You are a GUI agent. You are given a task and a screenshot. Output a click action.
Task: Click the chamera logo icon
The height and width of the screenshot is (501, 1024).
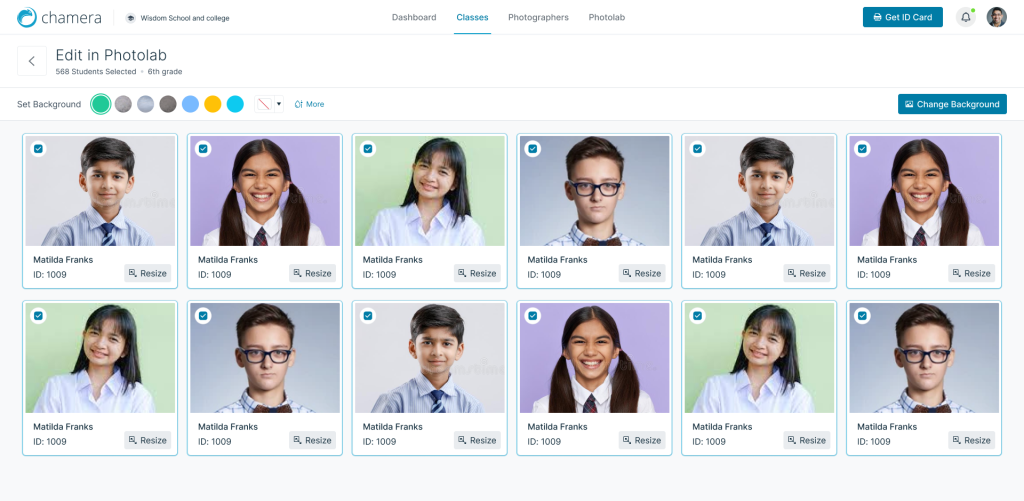(x=27, y=18)
